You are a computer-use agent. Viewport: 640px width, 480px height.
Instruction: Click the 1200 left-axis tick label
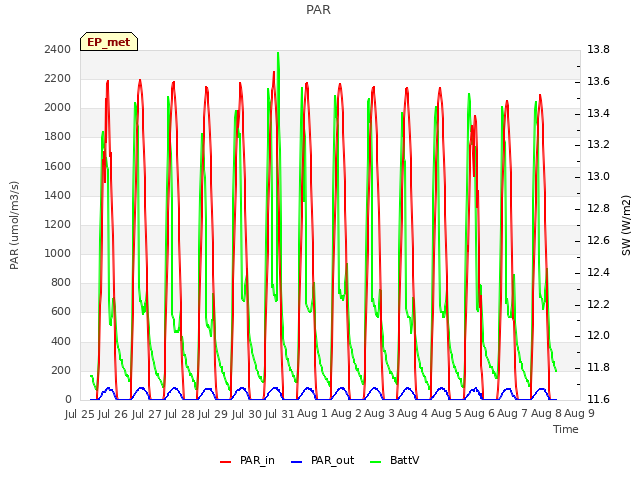(x=58, y=224)
